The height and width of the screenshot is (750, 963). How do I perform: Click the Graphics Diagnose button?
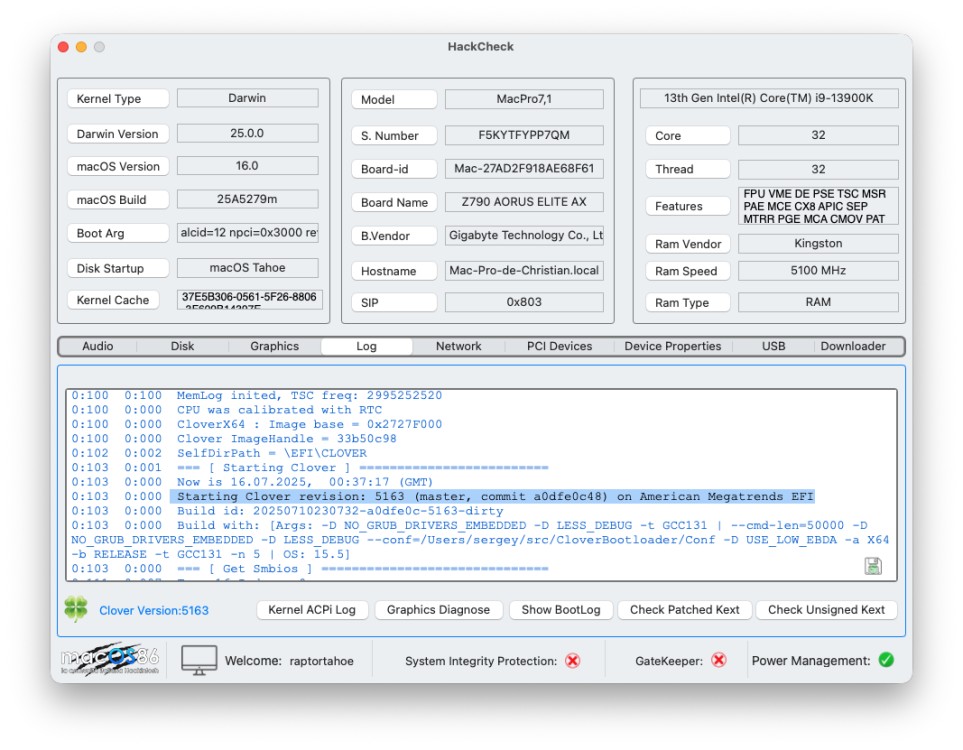click(x=439, y=610)
